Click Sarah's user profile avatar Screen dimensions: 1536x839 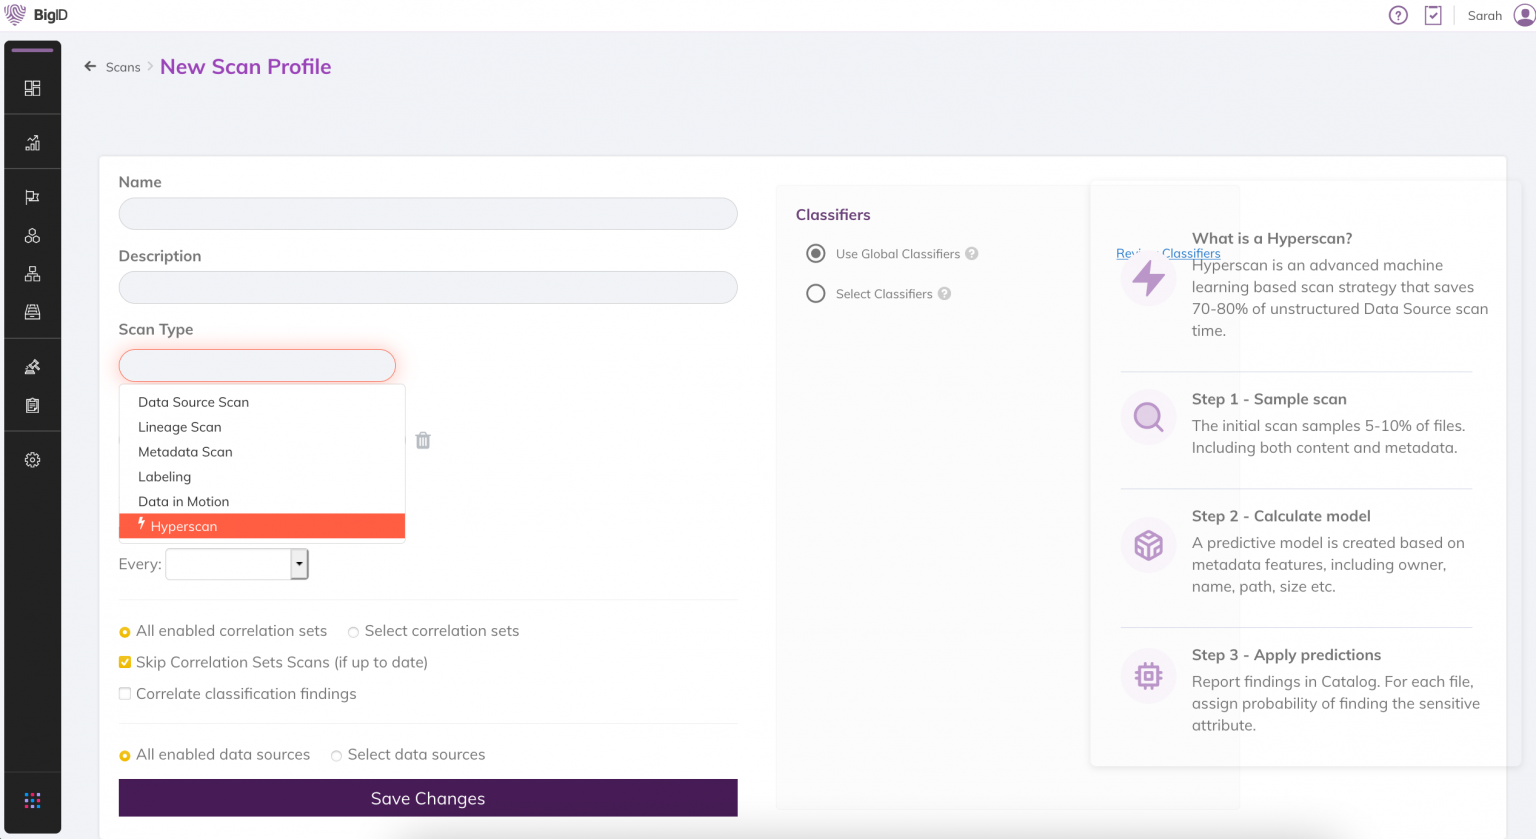[x=1524, y=15]
